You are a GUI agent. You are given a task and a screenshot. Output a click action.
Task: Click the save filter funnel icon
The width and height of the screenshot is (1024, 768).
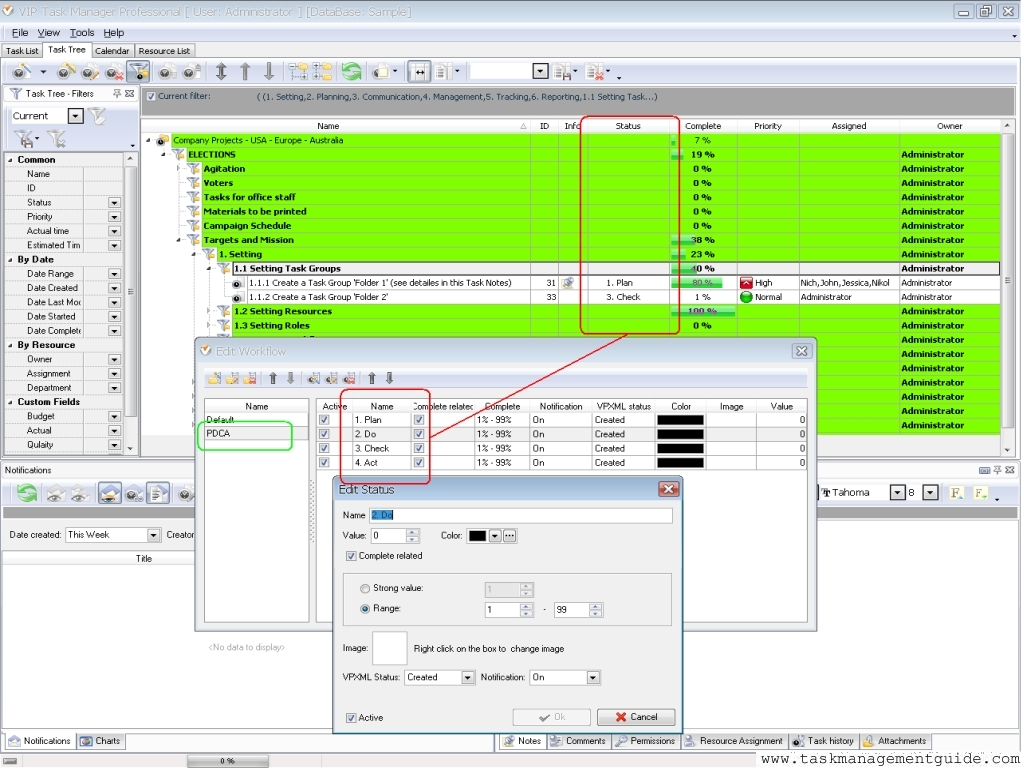coord(24,138)
